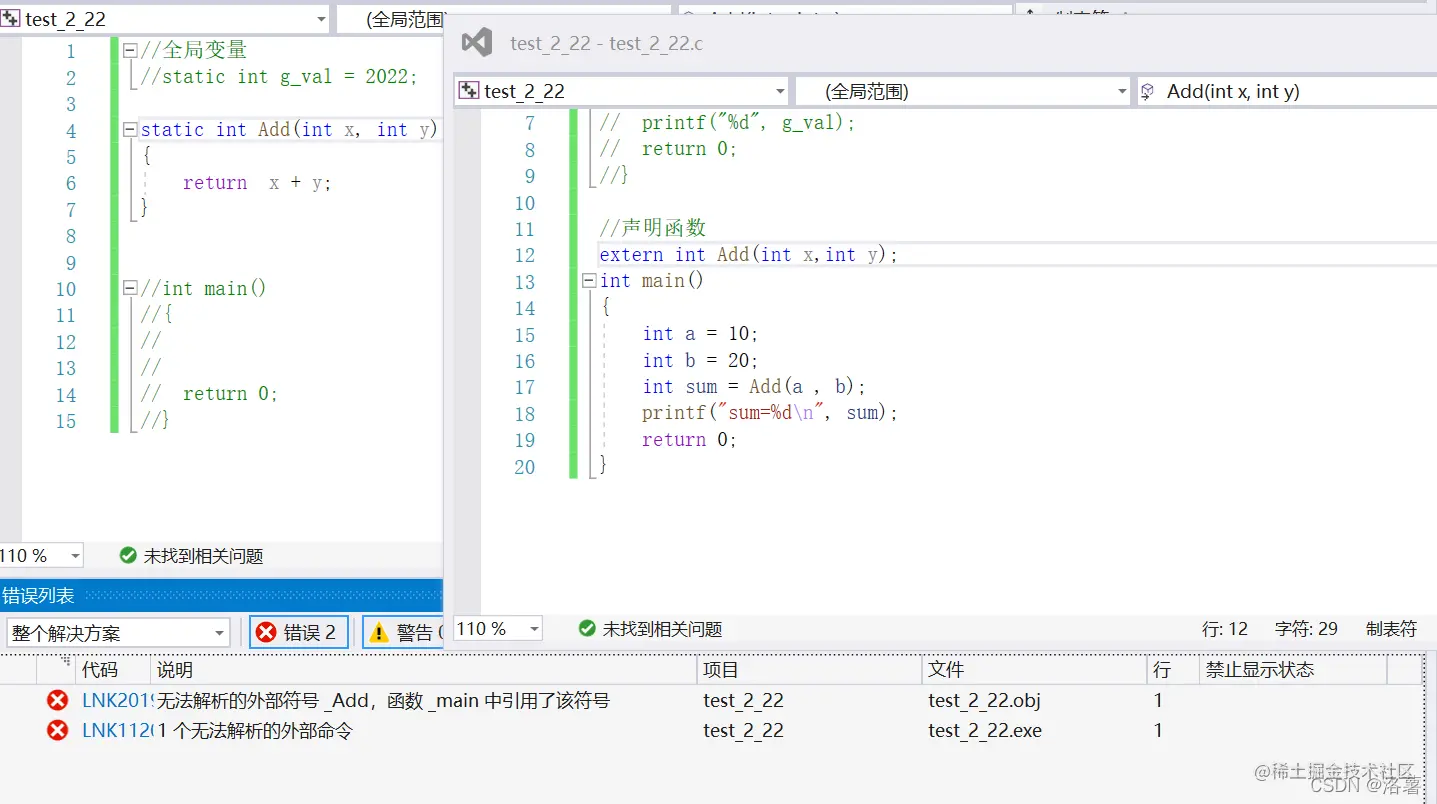Collapse int main() function in front window
This screenshot has width=1437, height=804.
tap(590, 281)
